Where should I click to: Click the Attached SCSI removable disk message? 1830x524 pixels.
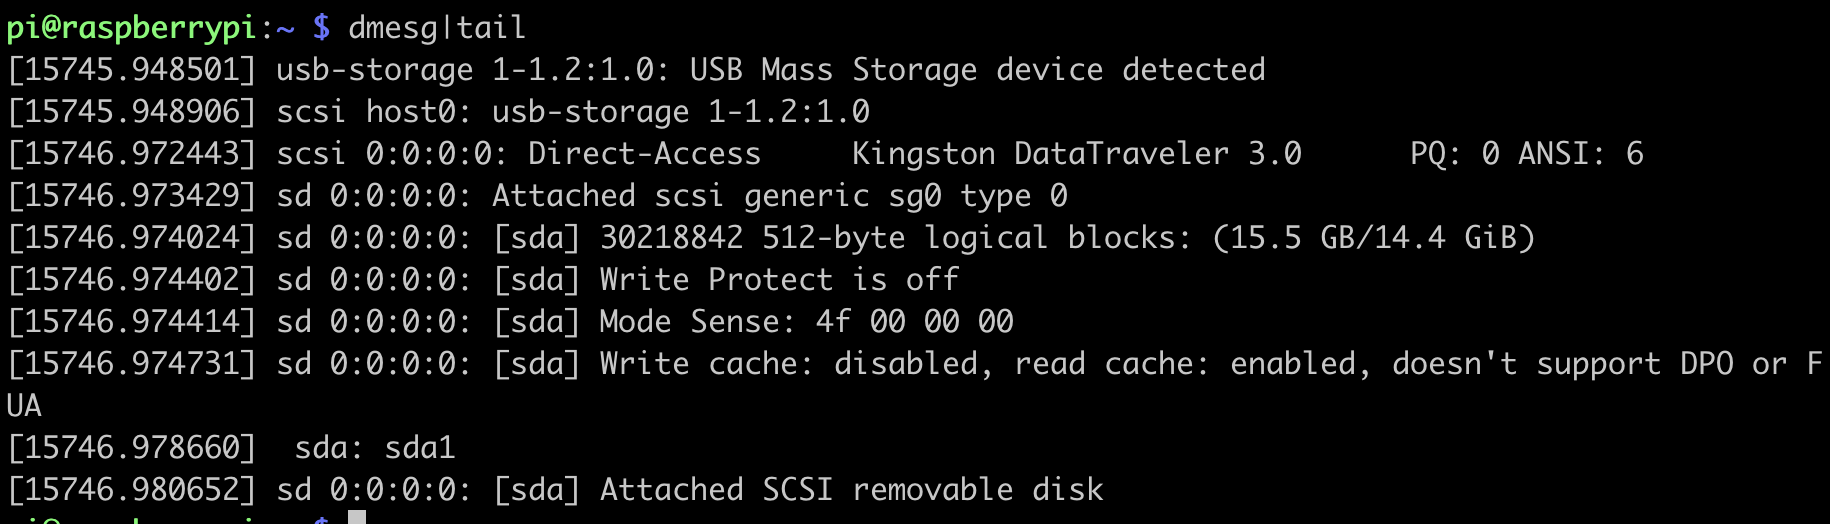tap(851, 490)
